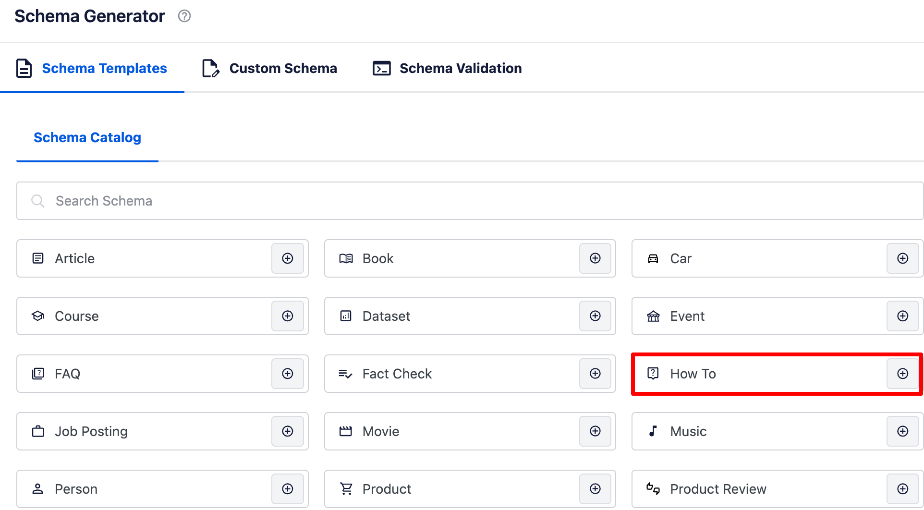Viewport: 924px width, 510px height.
Task: Add the Music schema with plus icon
Action: (903, 432)
